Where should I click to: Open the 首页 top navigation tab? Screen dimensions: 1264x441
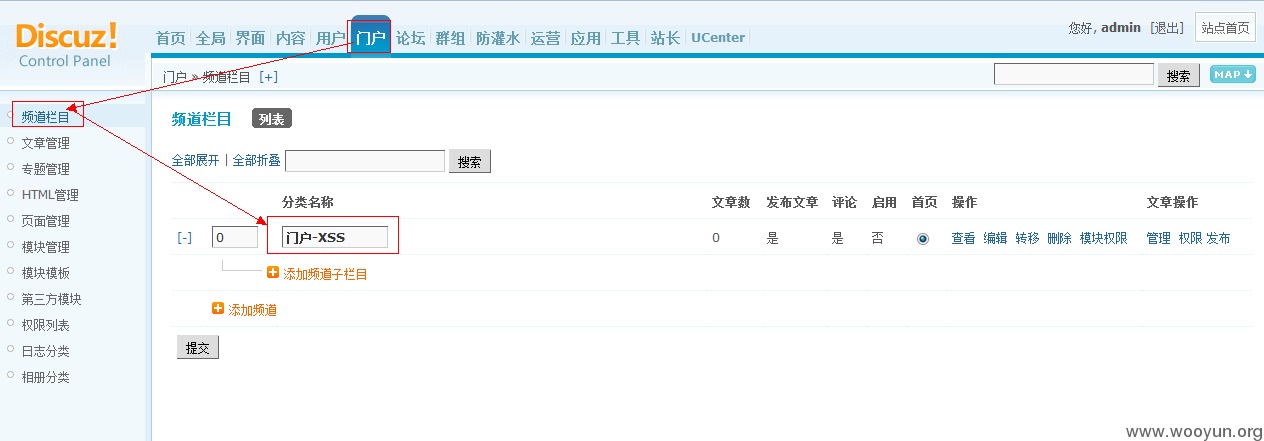point(171,38)
